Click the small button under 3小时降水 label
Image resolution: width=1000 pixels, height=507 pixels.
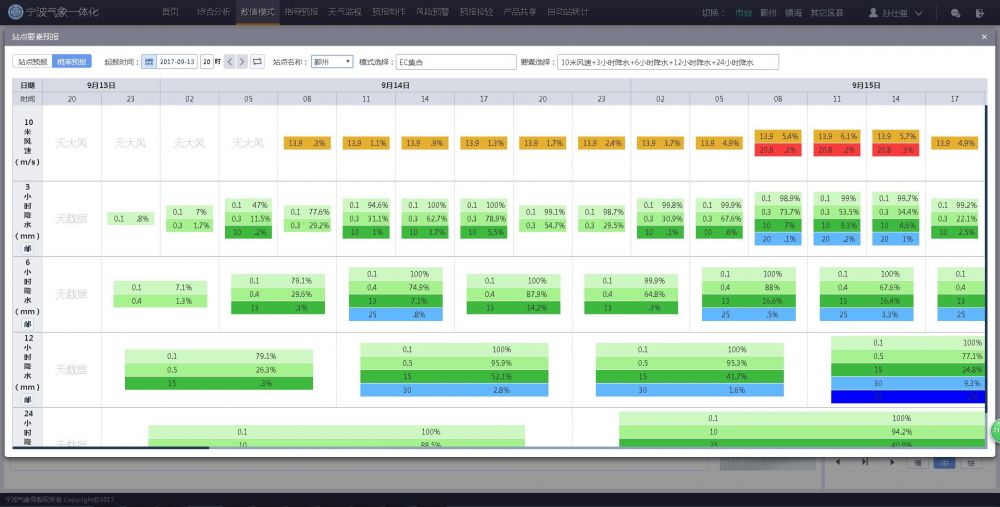pos(27,248)
